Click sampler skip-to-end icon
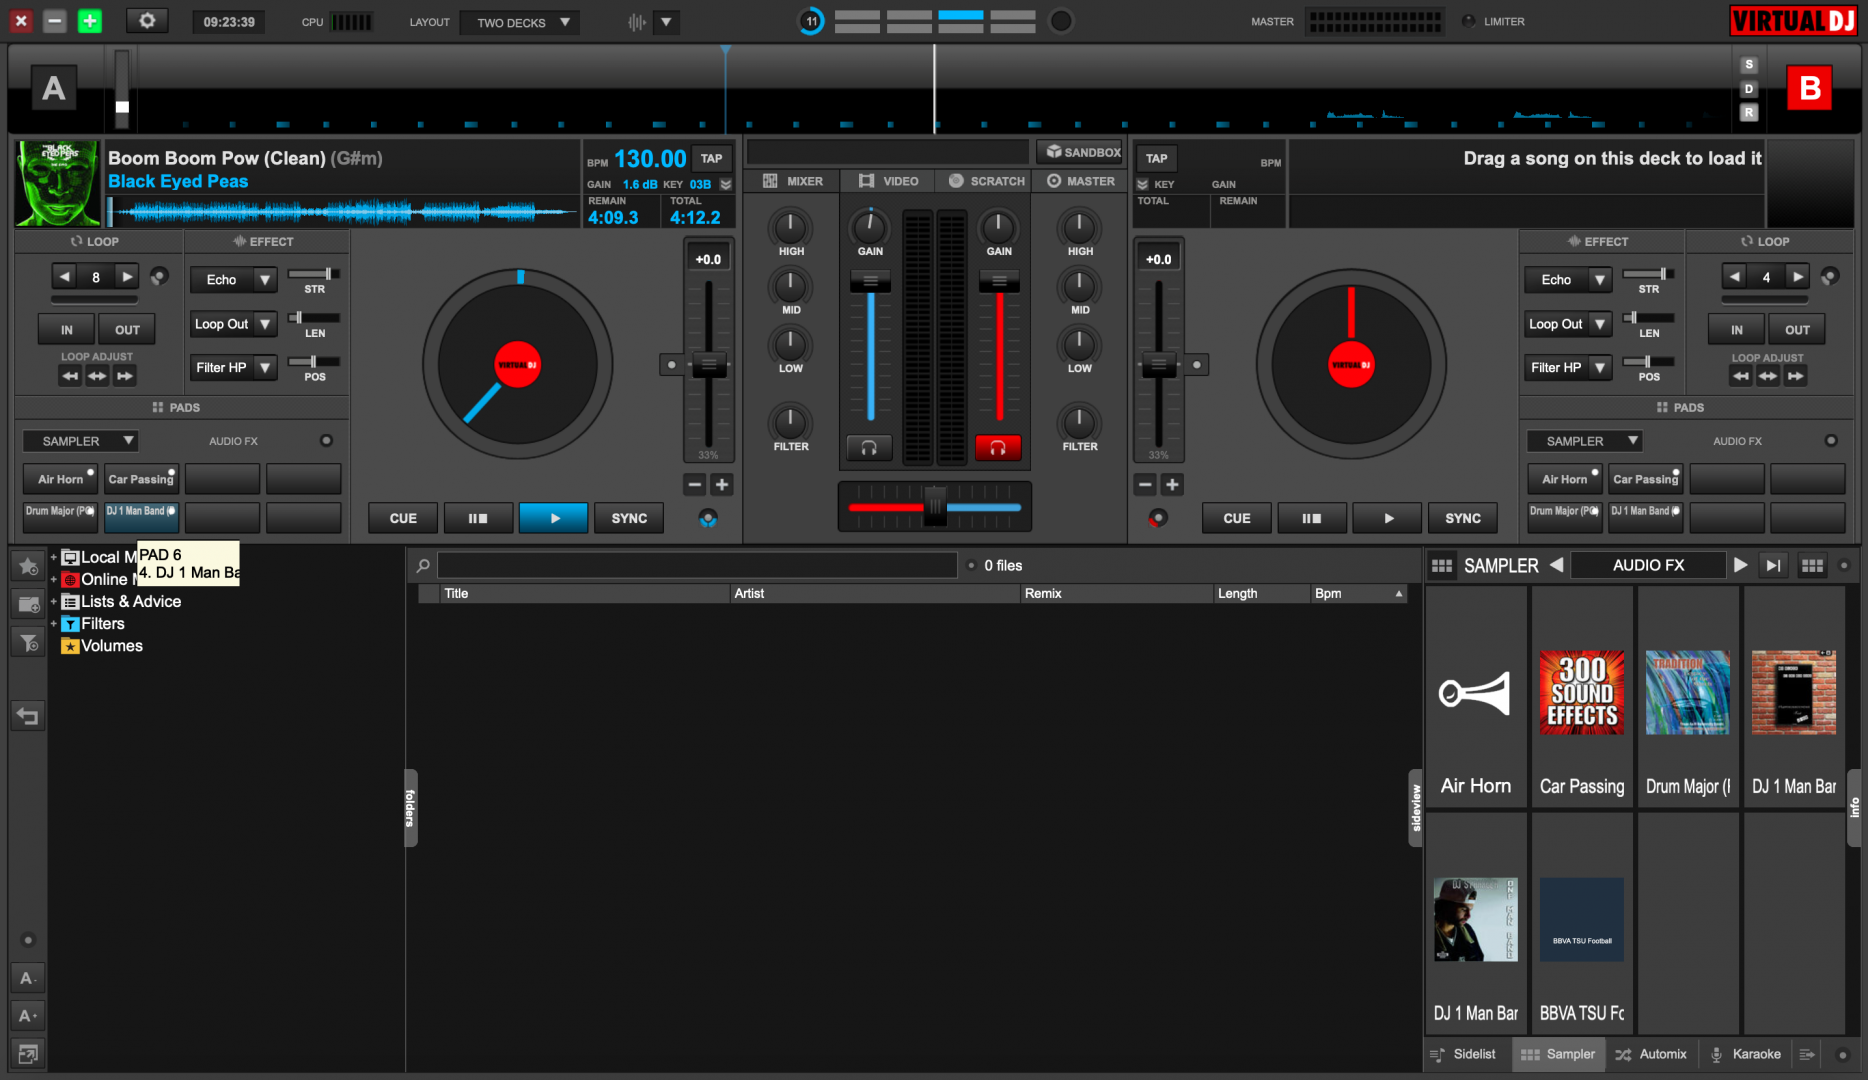The height and width of the screenshot is (1080, 1868). [x=1773, y=565]
